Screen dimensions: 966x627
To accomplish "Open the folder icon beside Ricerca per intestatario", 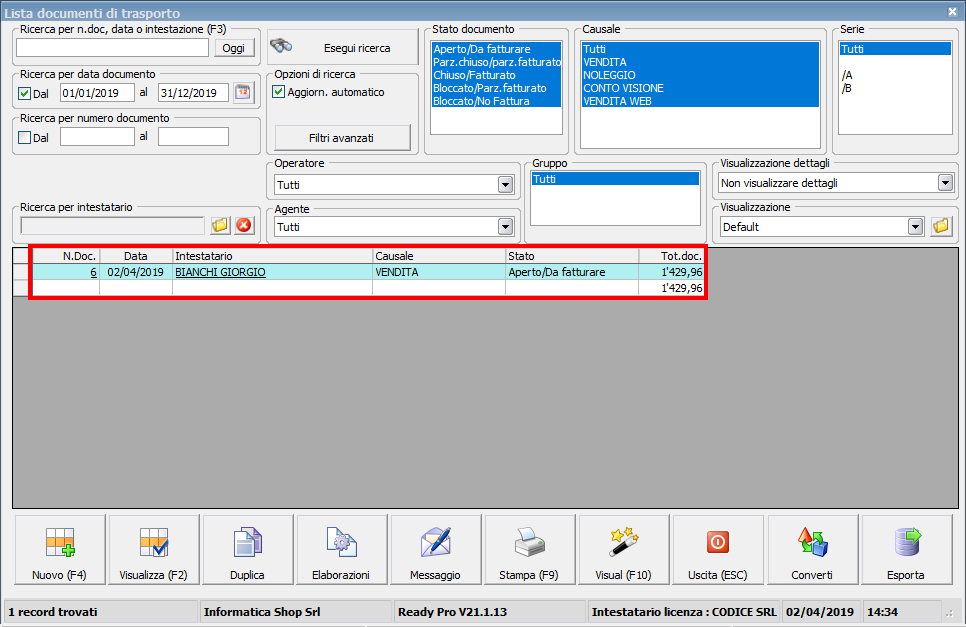I will tap(220, 225).
